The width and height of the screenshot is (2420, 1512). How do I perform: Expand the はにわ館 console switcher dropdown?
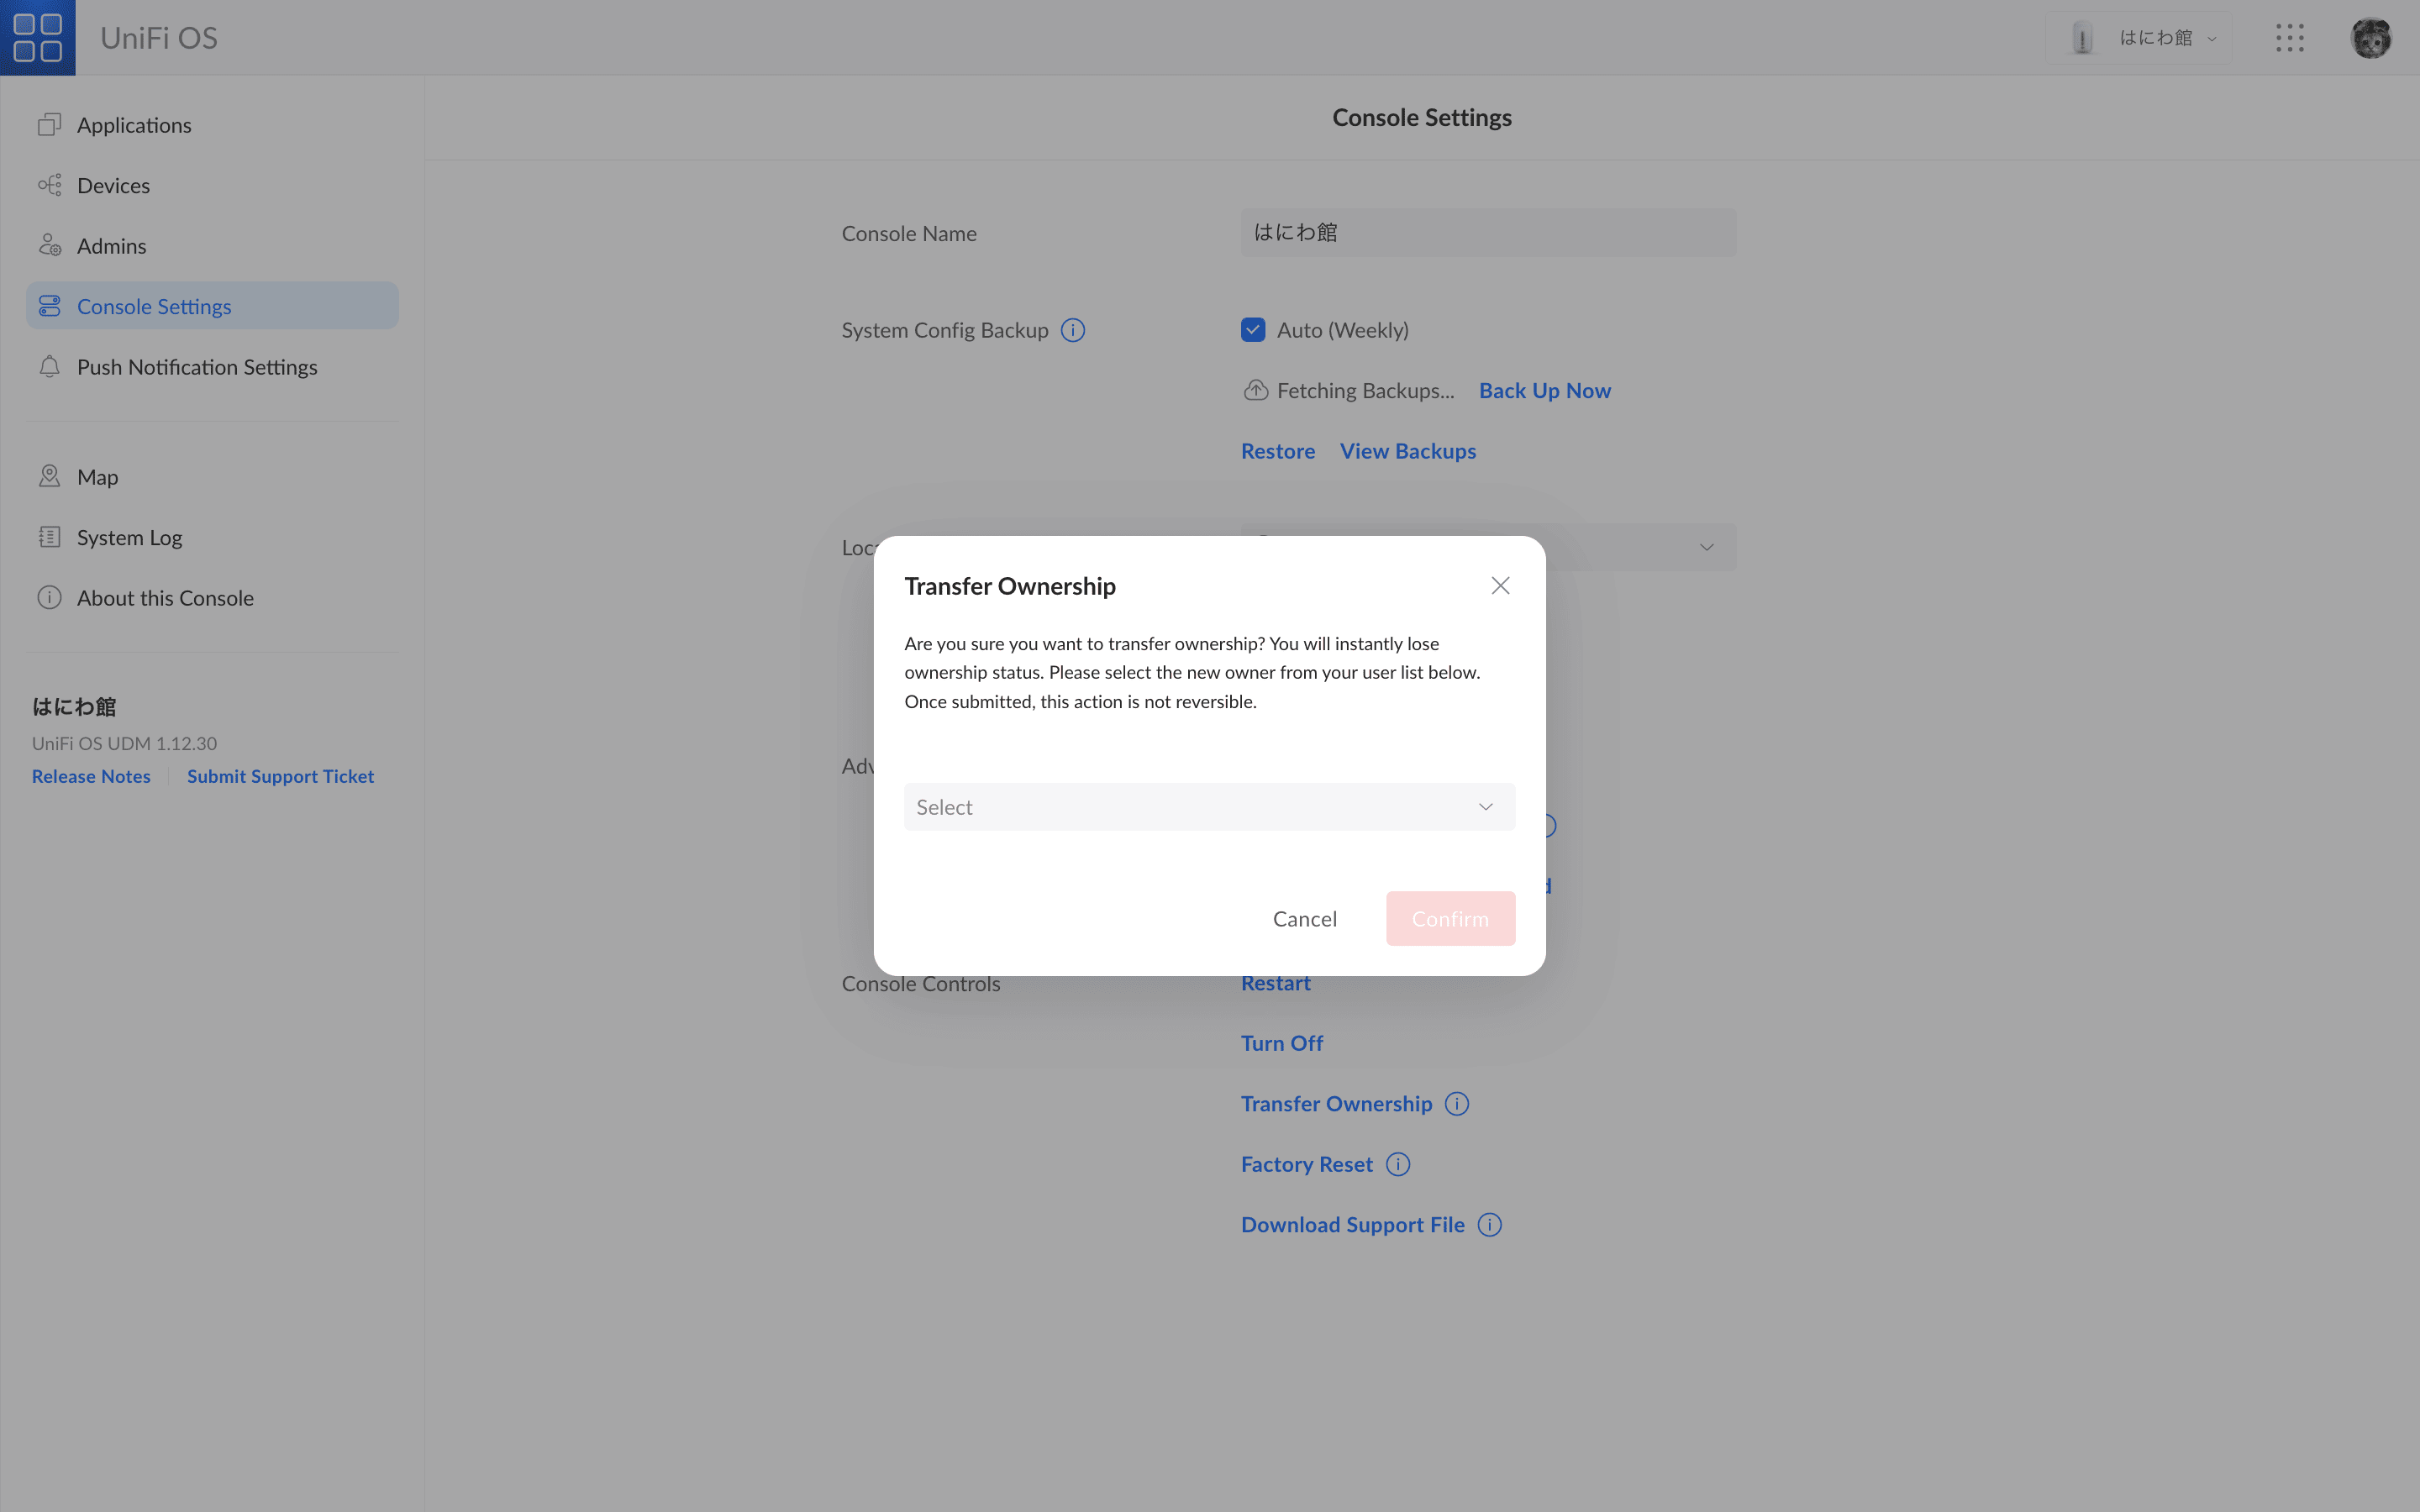(x=2139, y=38)
